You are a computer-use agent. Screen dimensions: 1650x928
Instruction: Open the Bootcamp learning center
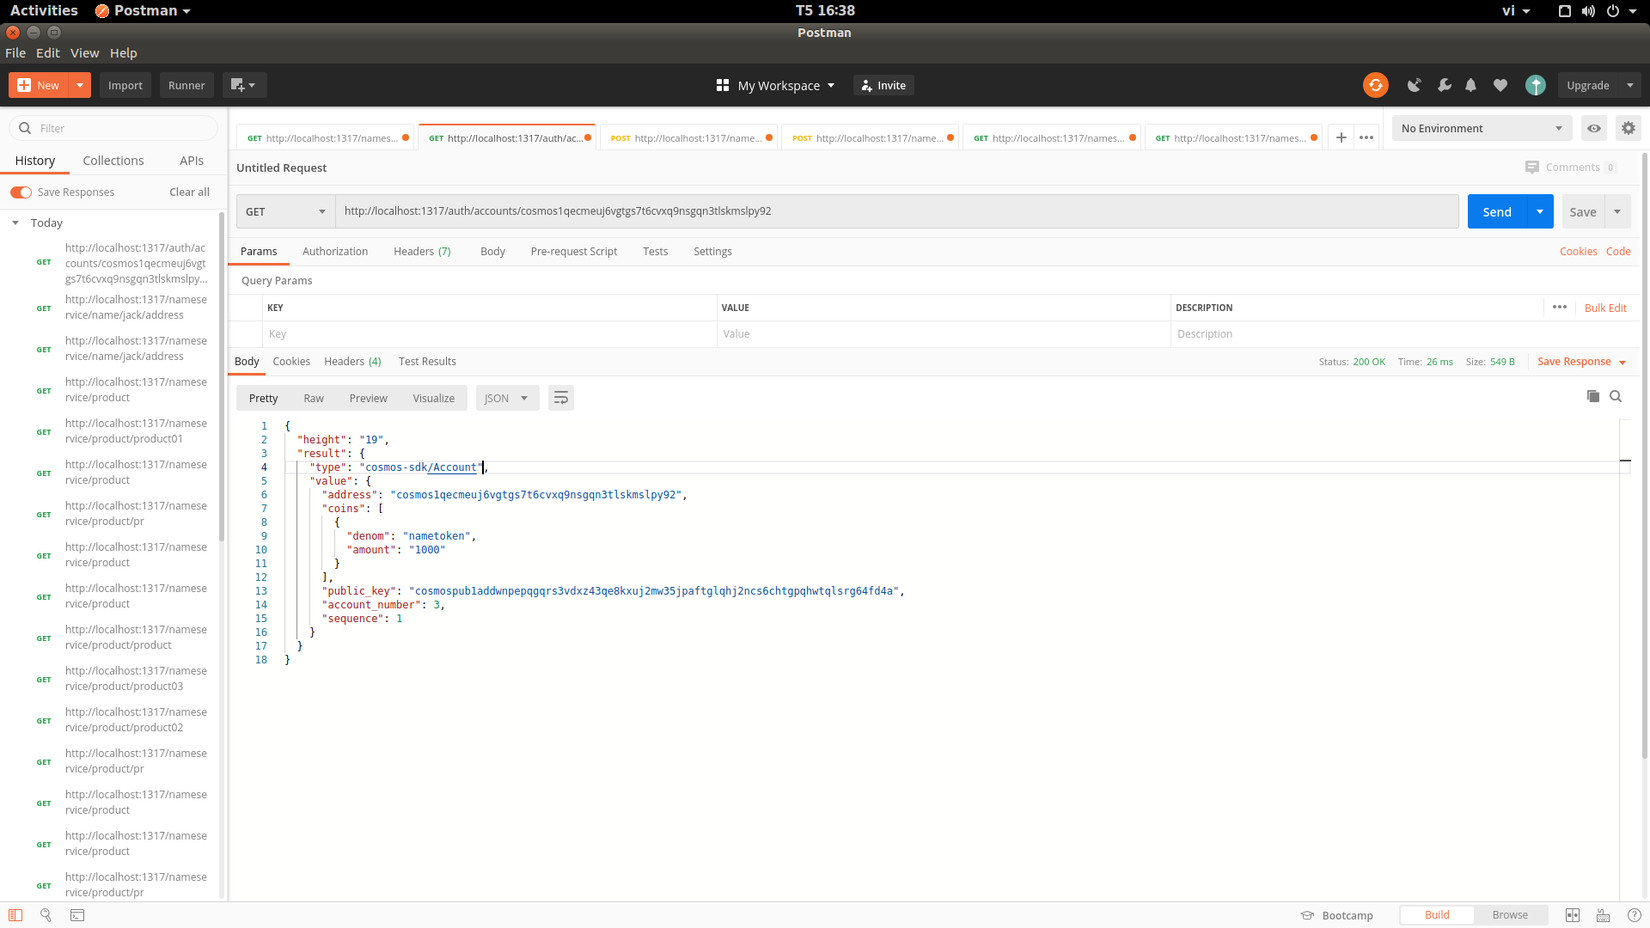(1337, 915)
